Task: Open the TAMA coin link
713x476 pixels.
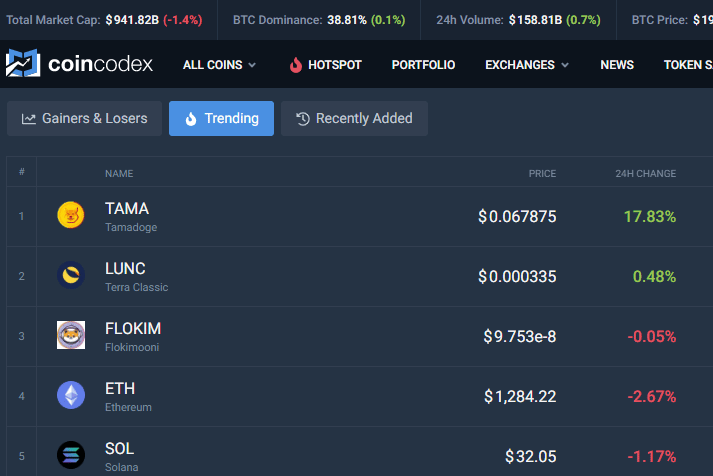Action: pos(127,209)
